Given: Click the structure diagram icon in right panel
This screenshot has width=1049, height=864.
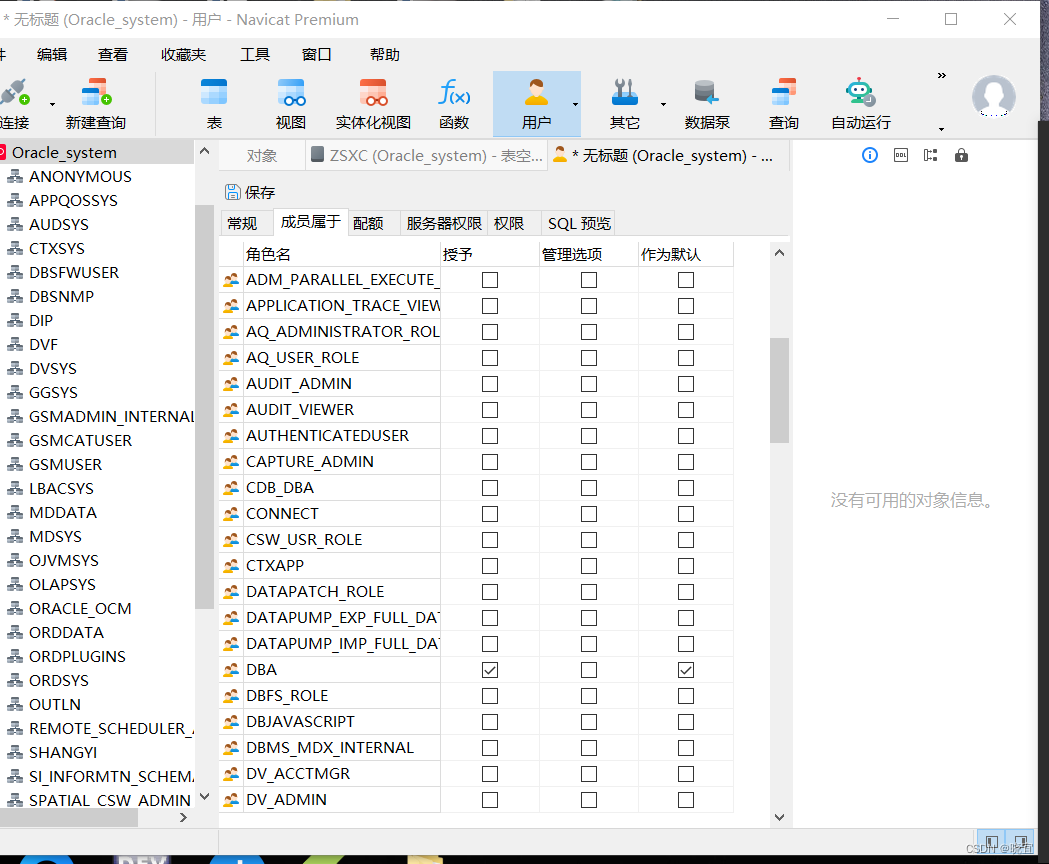Looking at the screenshot, I should click(x=931, y=155).
